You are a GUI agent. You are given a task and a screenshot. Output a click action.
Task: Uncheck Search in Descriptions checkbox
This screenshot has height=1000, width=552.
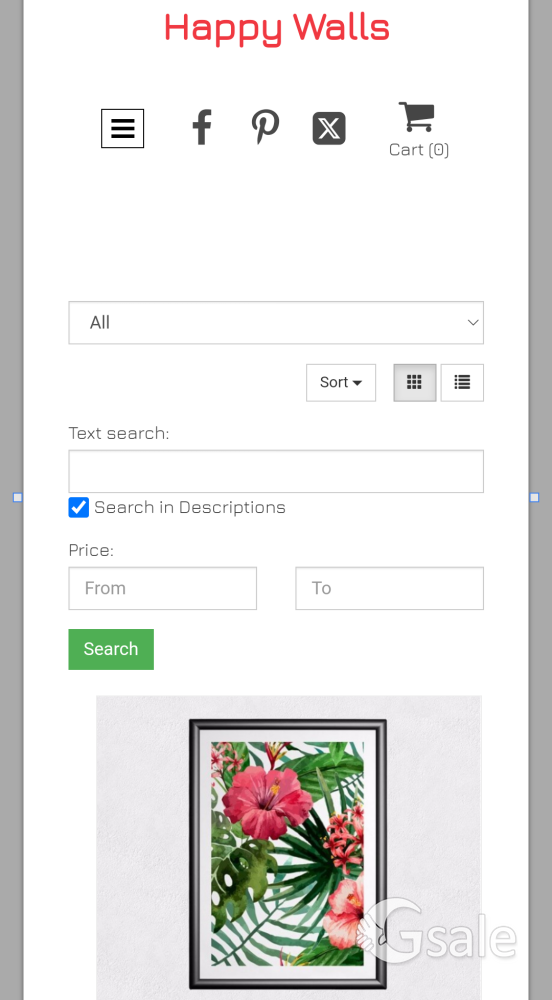[78, 508]
